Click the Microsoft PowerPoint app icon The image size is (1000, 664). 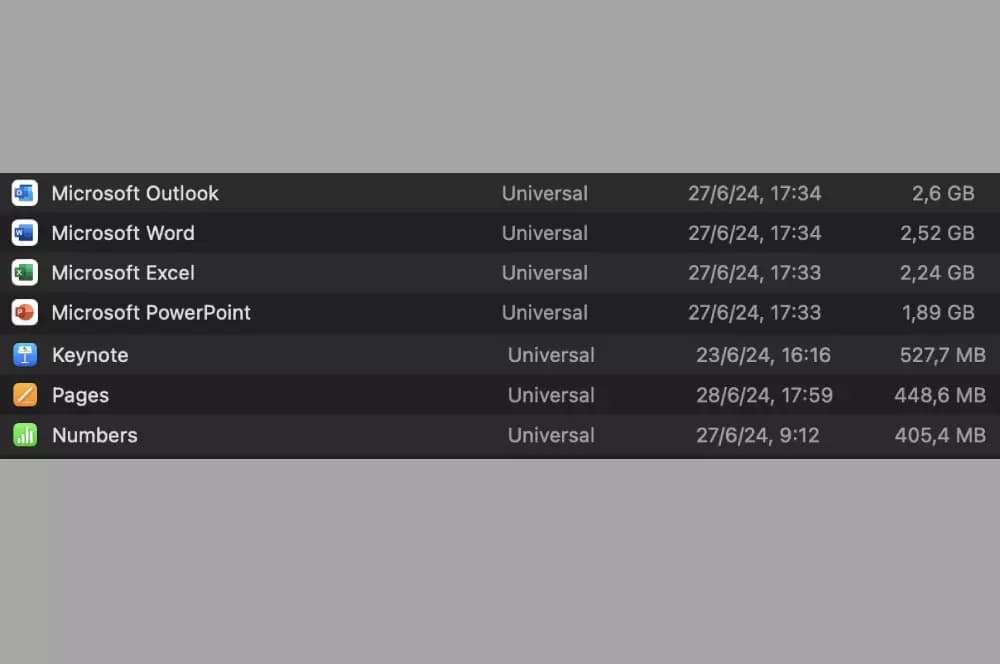pos(24,313)
